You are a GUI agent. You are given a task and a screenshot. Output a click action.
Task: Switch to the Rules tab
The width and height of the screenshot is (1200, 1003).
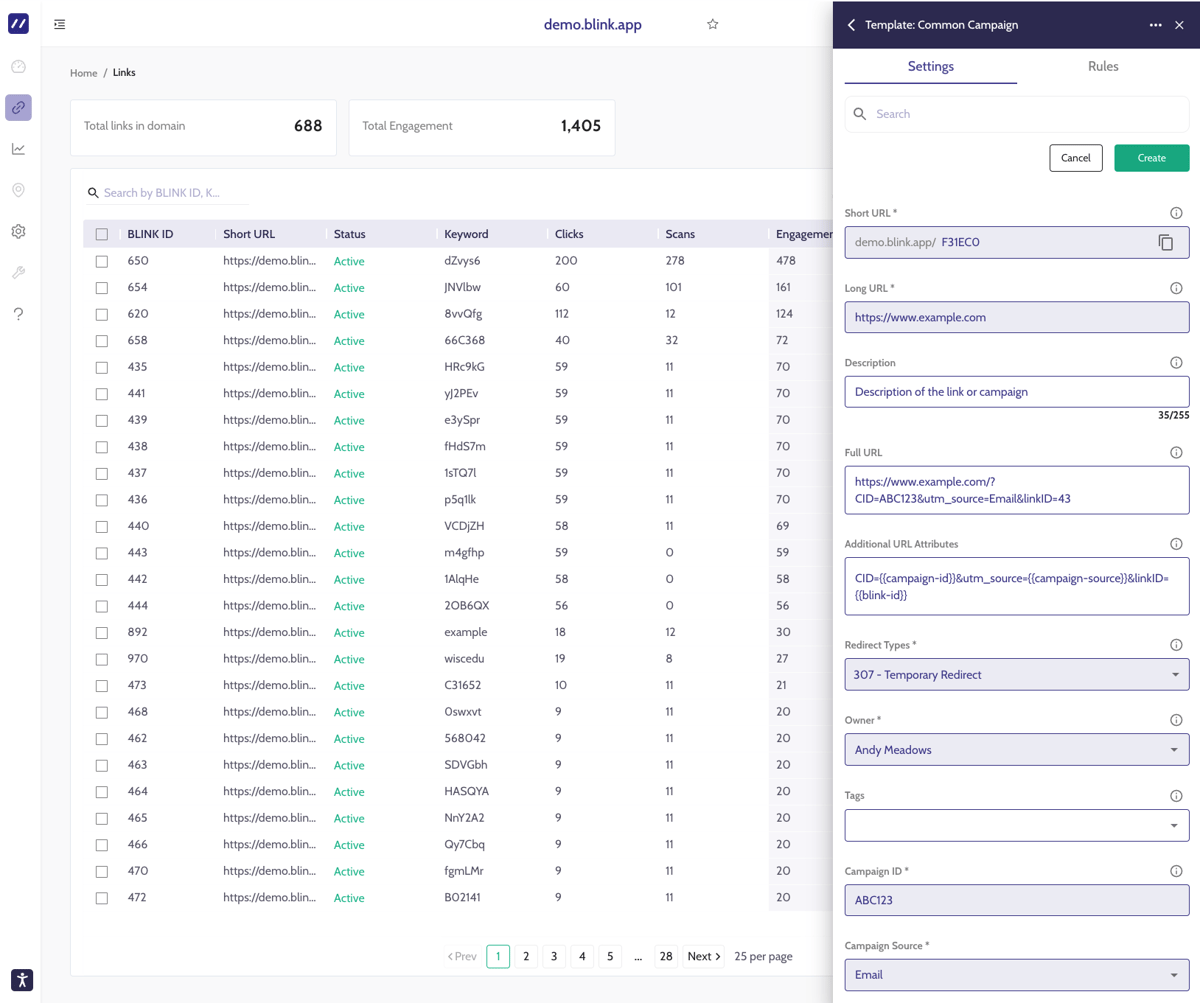(x=1103, y=66)
